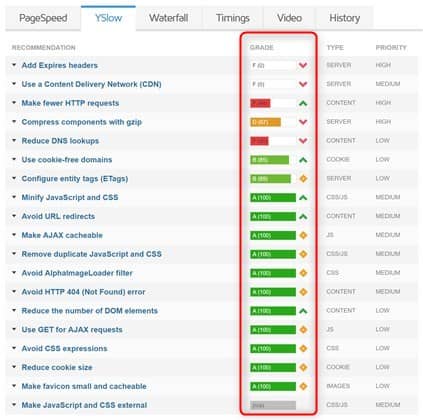Click orange diamond icon for Reduce cookie size
423x420 pixels.
pos(303,368)
